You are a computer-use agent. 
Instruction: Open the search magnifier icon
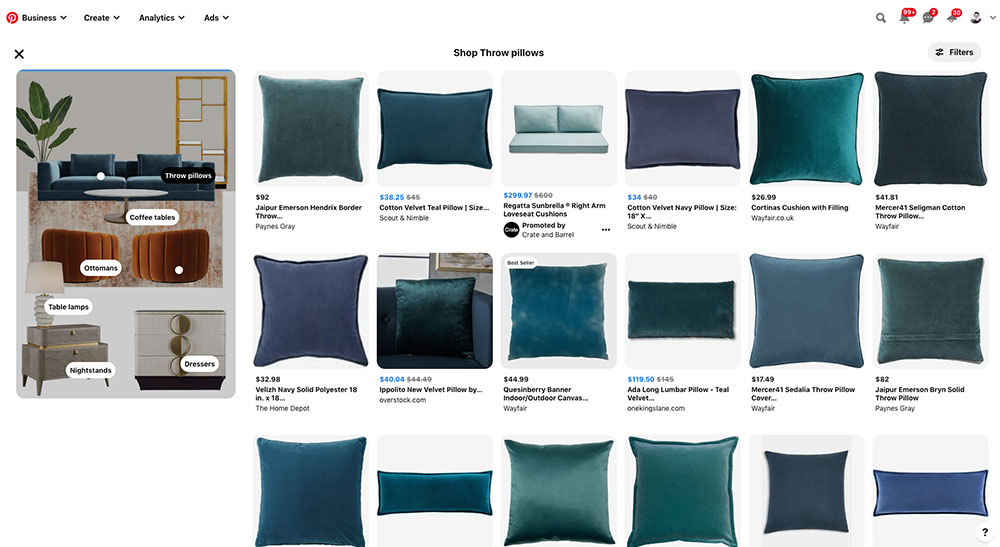click(881, 18)
